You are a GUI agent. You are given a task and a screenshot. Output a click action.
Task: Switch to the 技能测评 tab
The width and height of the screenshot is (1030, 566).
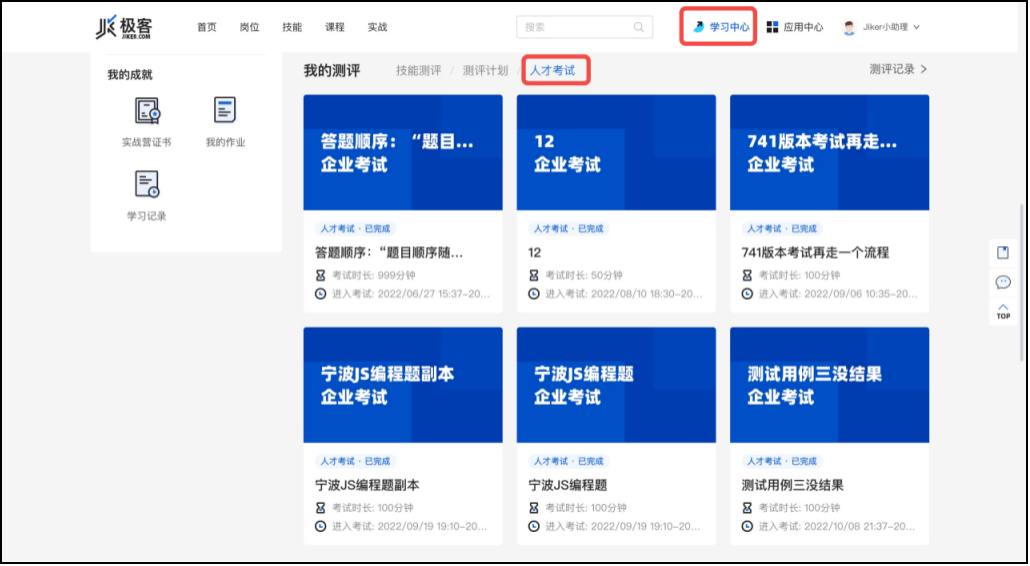(418, 71)
